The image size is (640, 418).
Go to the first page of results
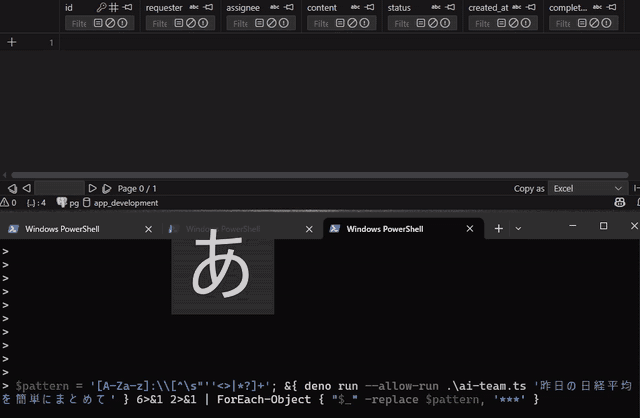(12, 188)
